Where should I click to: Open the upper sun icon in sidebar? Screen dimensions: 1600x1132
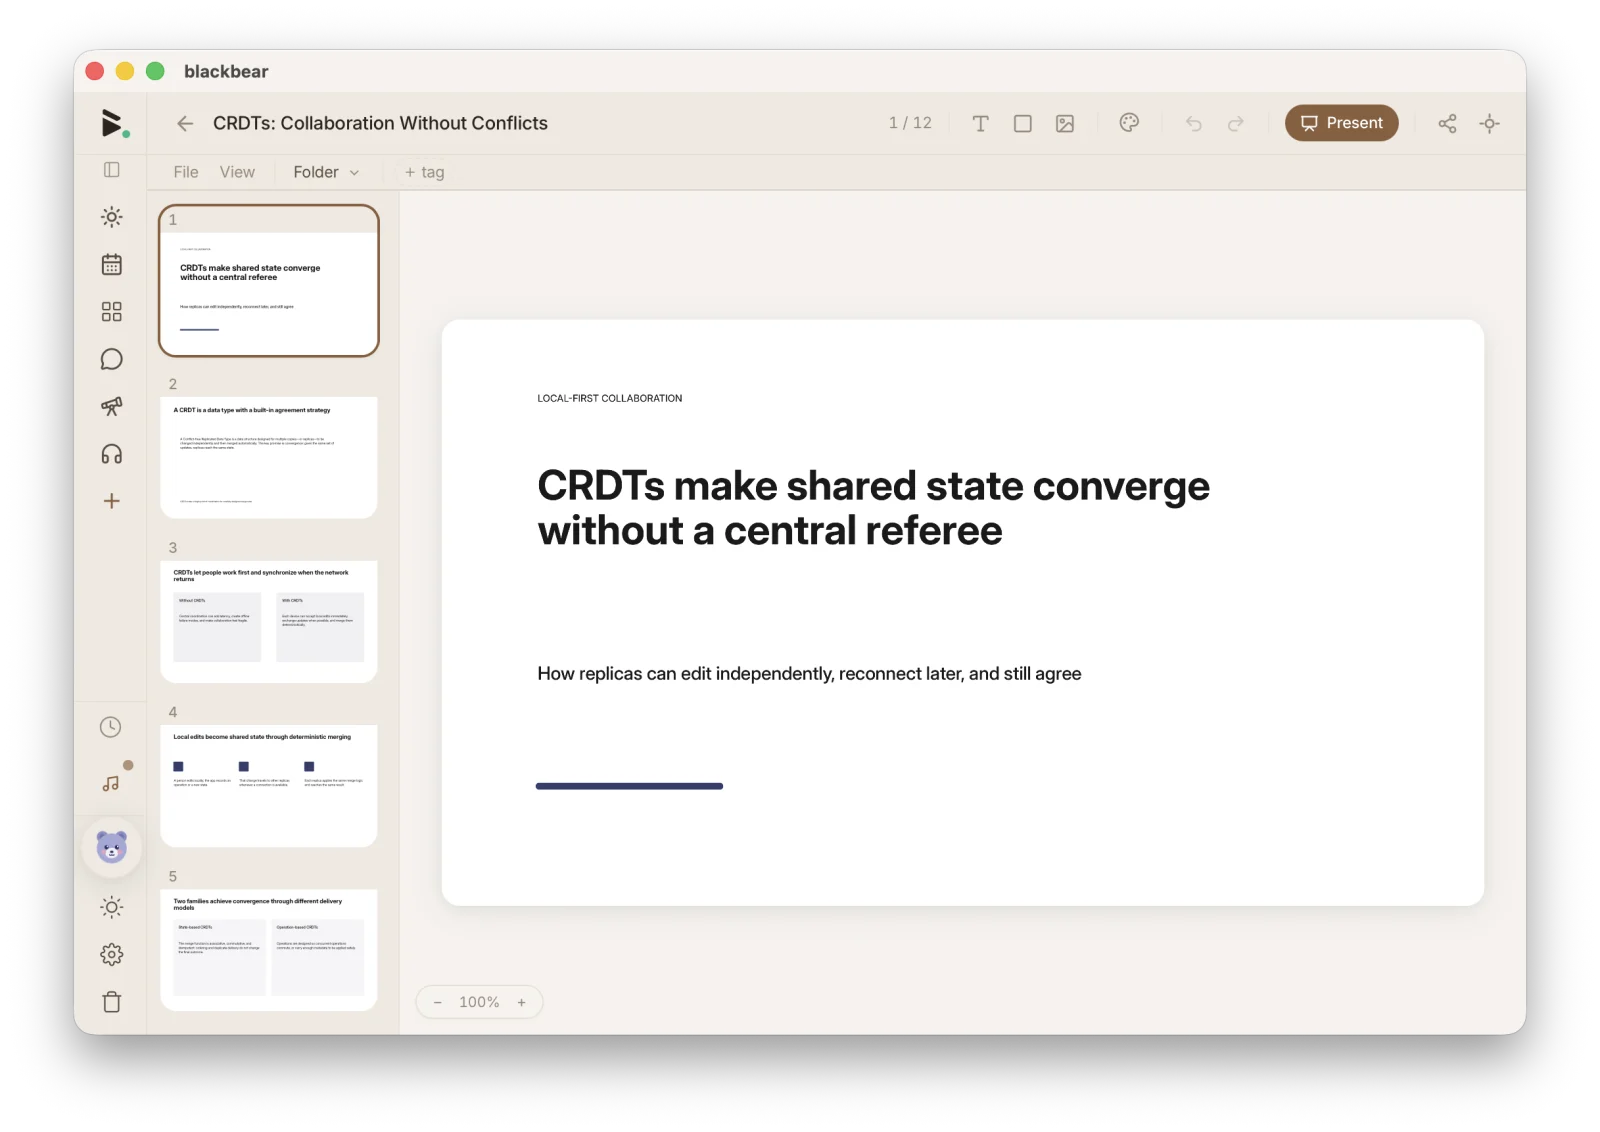(x=112, y=217)
